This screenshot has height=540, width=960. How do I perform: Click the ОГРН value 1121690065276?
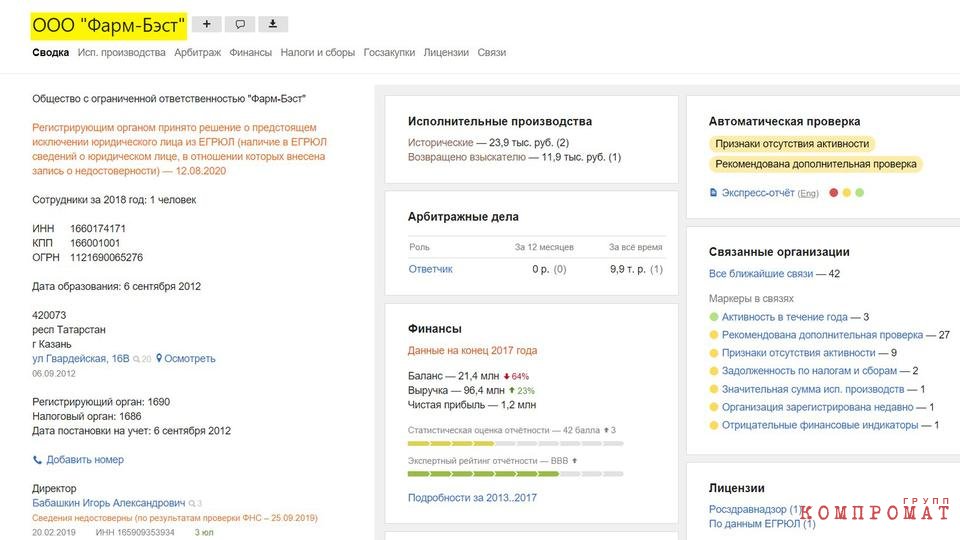pos(107,258)
